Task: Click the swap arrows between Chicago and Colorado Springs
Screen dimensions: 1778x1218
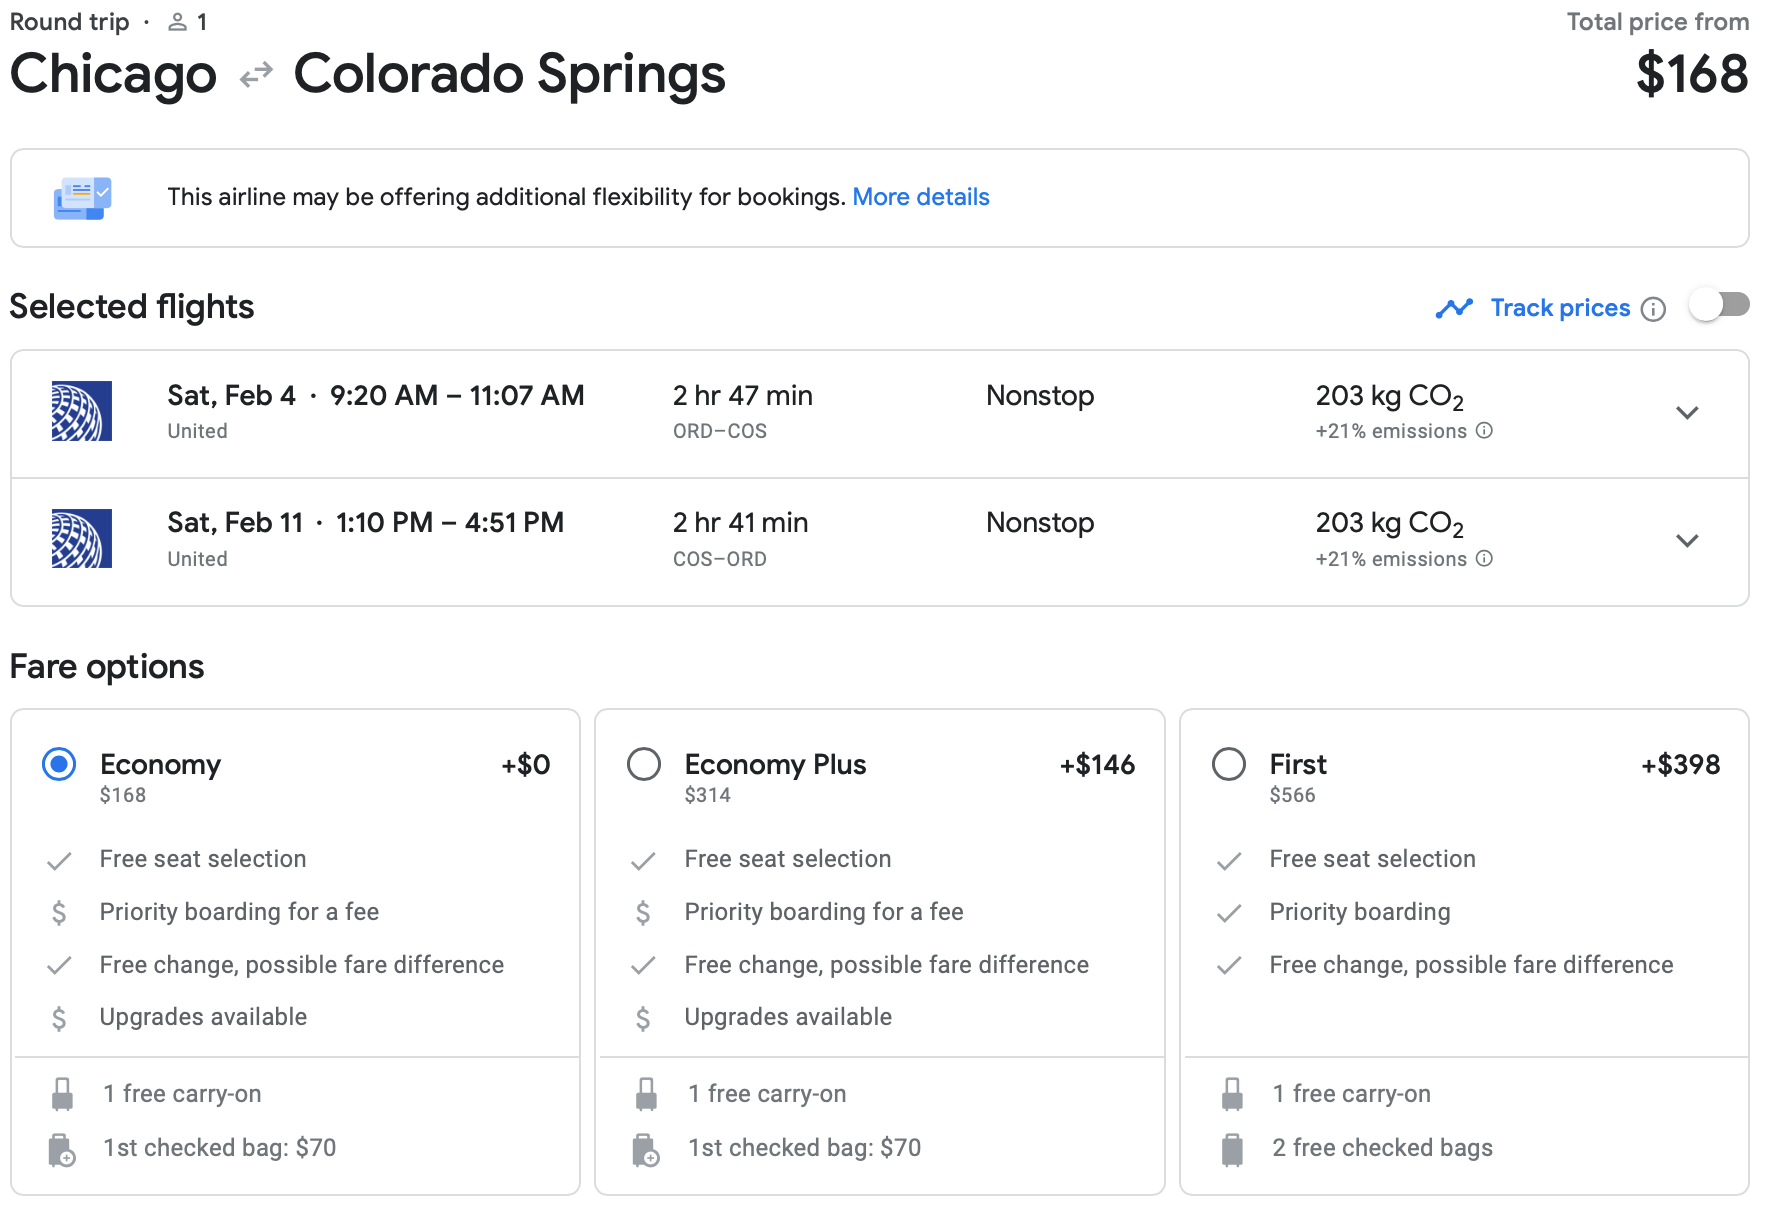Action: [256, 73]
